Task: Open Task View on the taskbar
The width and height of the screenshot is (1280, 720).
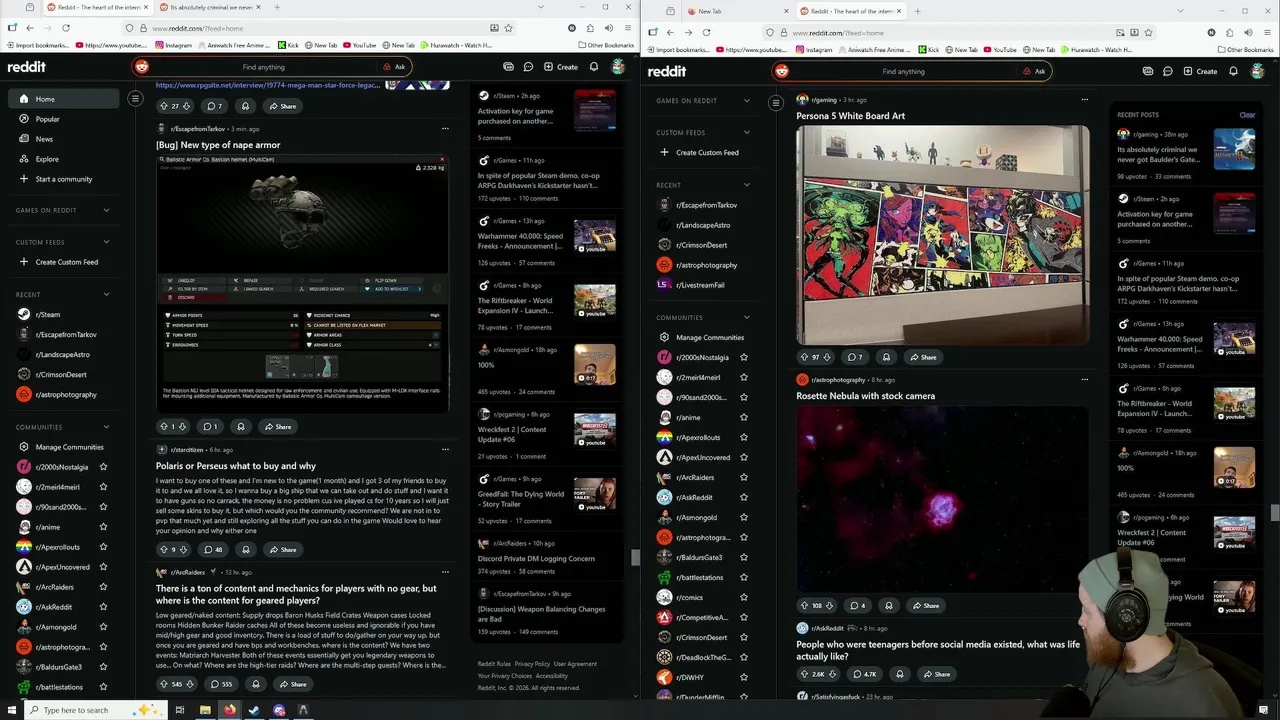Action: (180, 710)
